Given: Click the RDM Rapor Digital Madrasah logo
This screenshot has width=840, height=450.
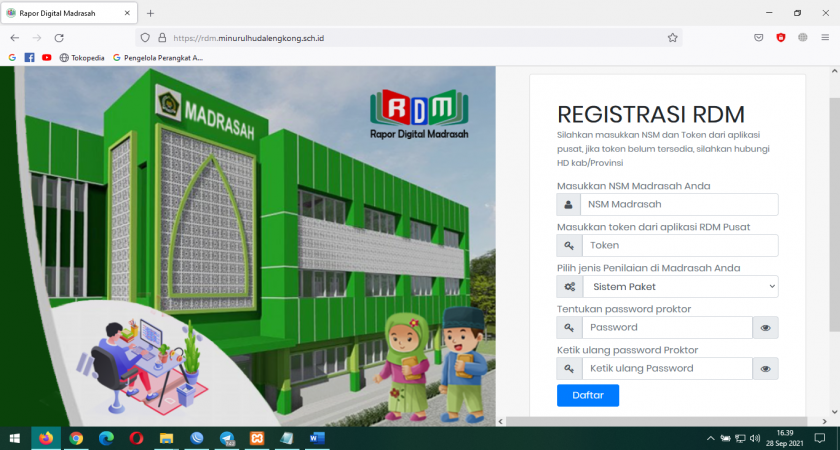Looking at the screenshot, I should pos(419,114).
